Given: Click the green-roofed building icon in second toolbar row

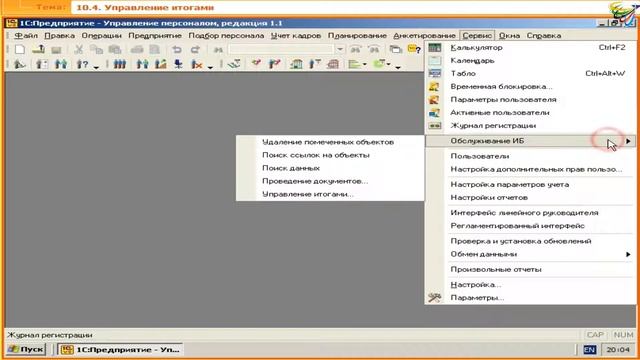Looking at the screenshot, I should pyautogui.click(x=296, y=64).
